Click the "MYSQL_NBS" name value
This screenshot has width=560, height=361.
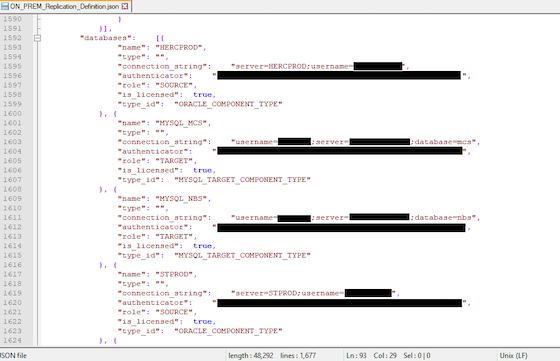(x=181, y=199)
